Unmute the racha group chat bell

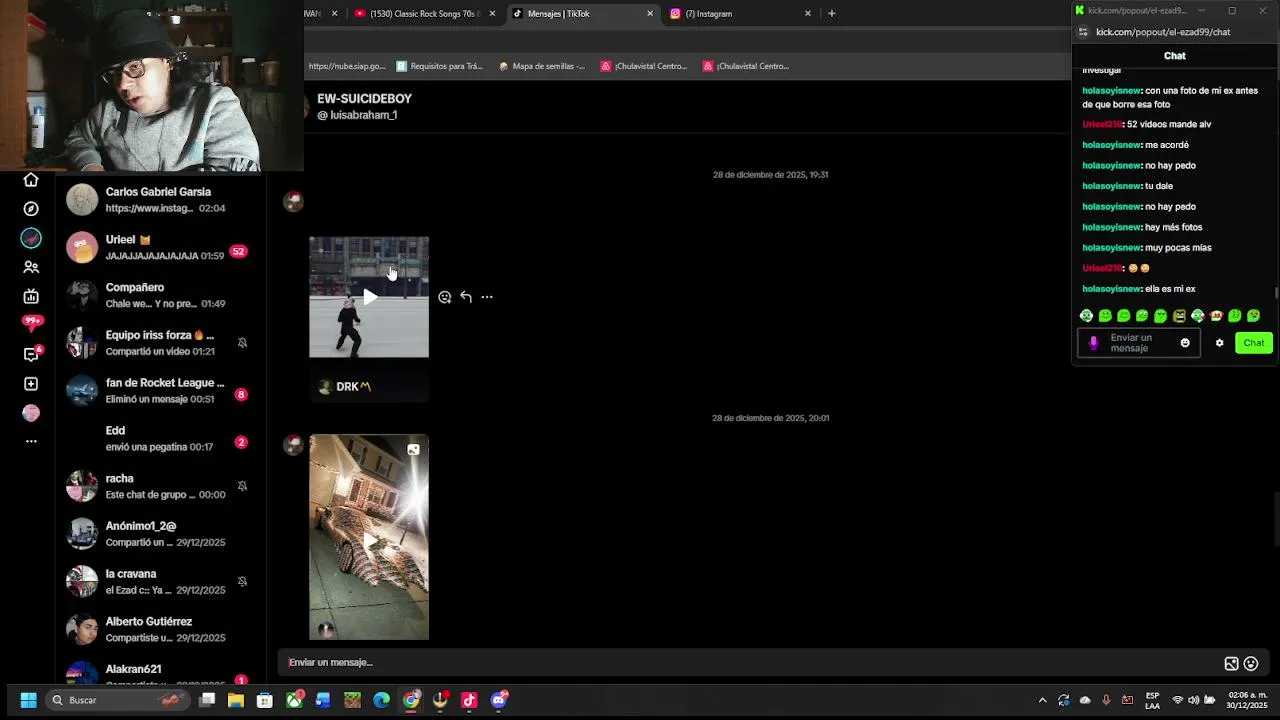[242, 486]
